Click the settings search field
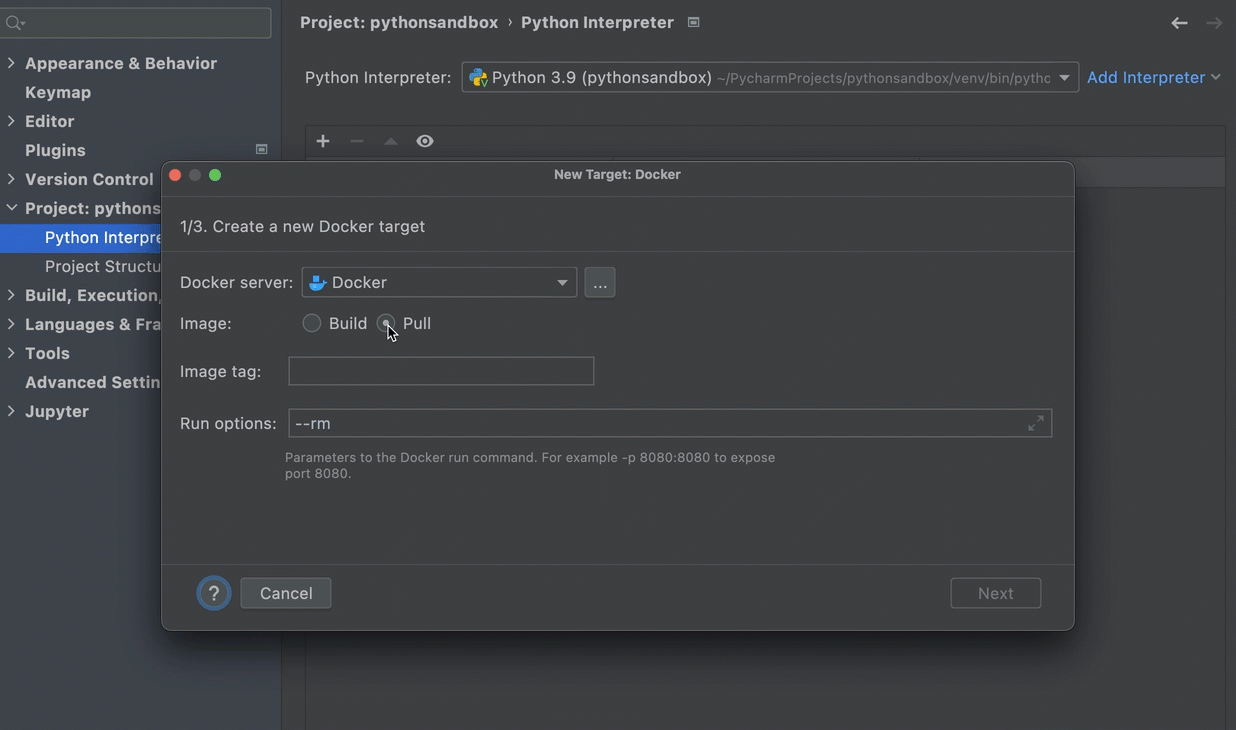 [x=136, y=22]
